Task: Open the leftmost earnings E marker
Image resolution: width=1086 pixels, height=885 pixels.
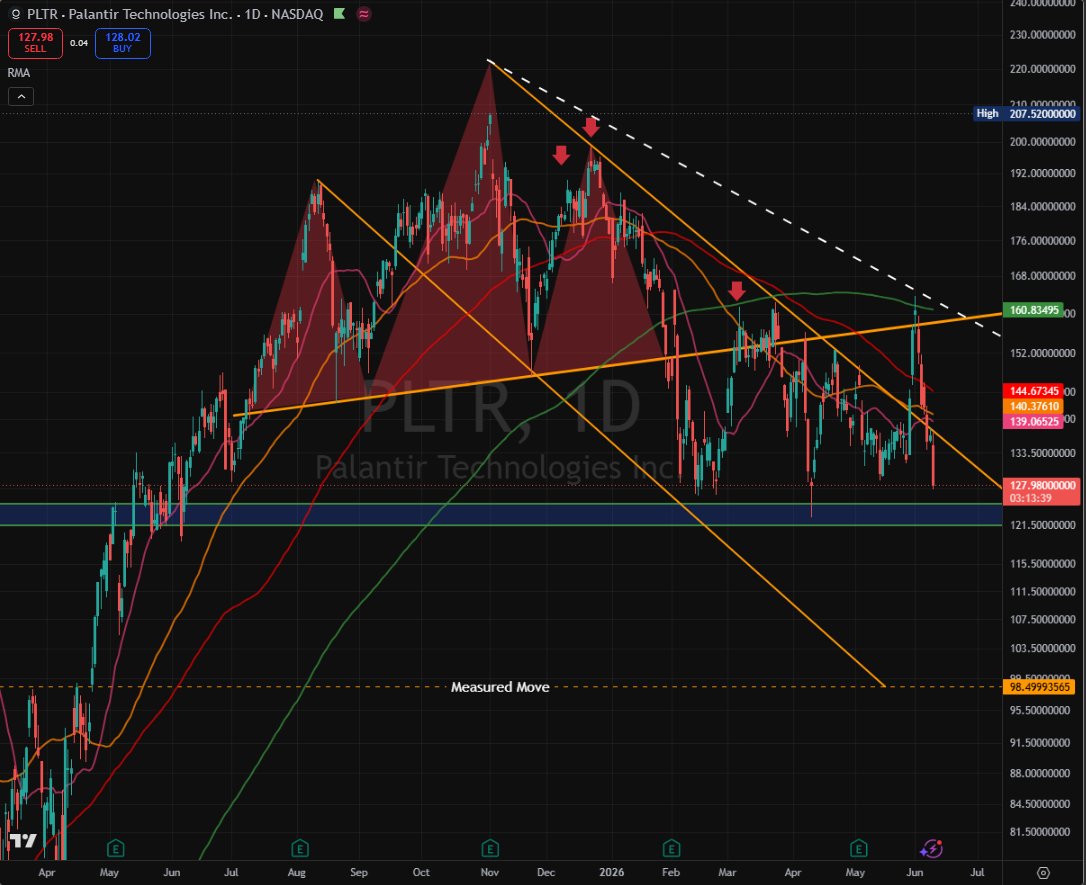Action: tap(116, 848)
